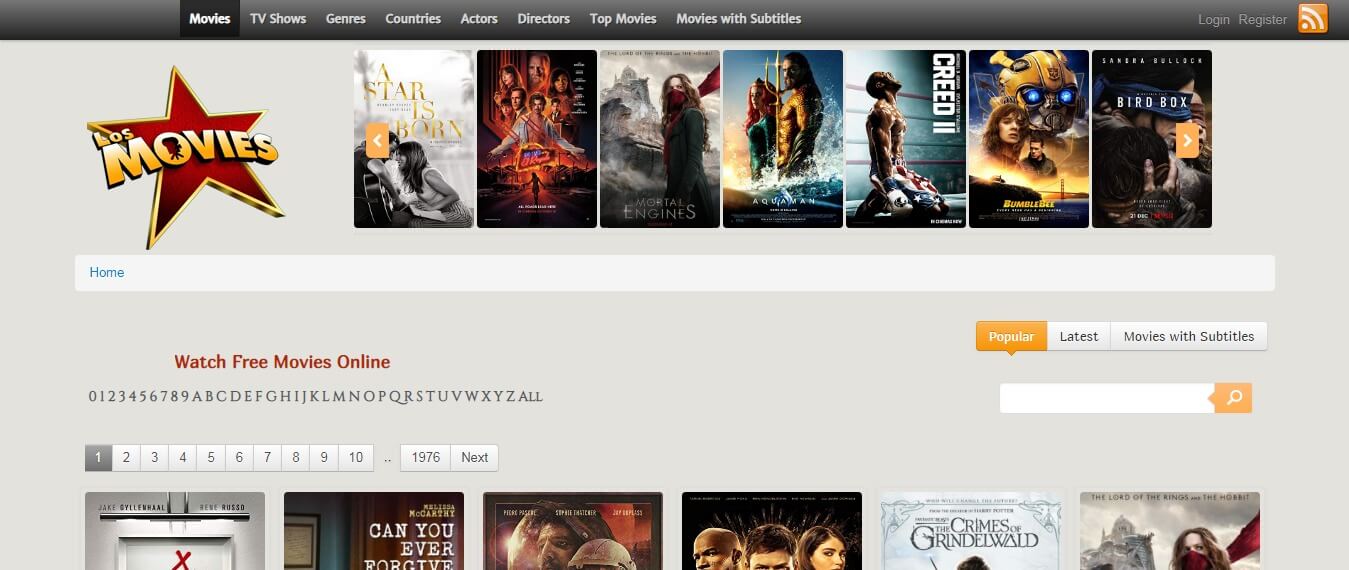Open A Star Is Born poster
This screenshot has height=570, width=1349.
tap(414, 139)
